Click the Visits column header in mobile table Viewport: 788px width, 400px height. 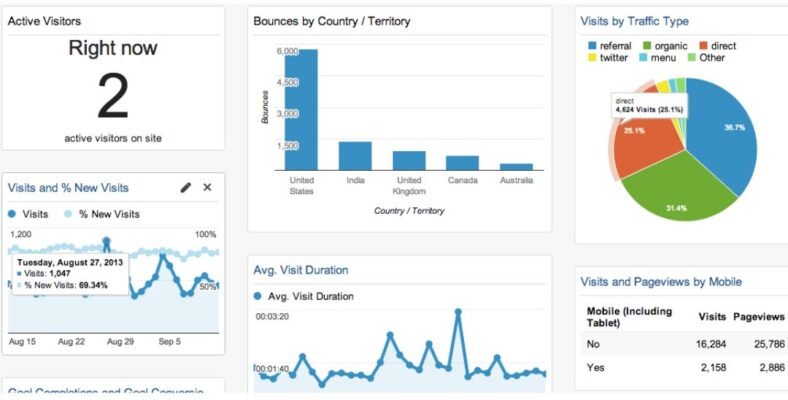coord(712,317)
